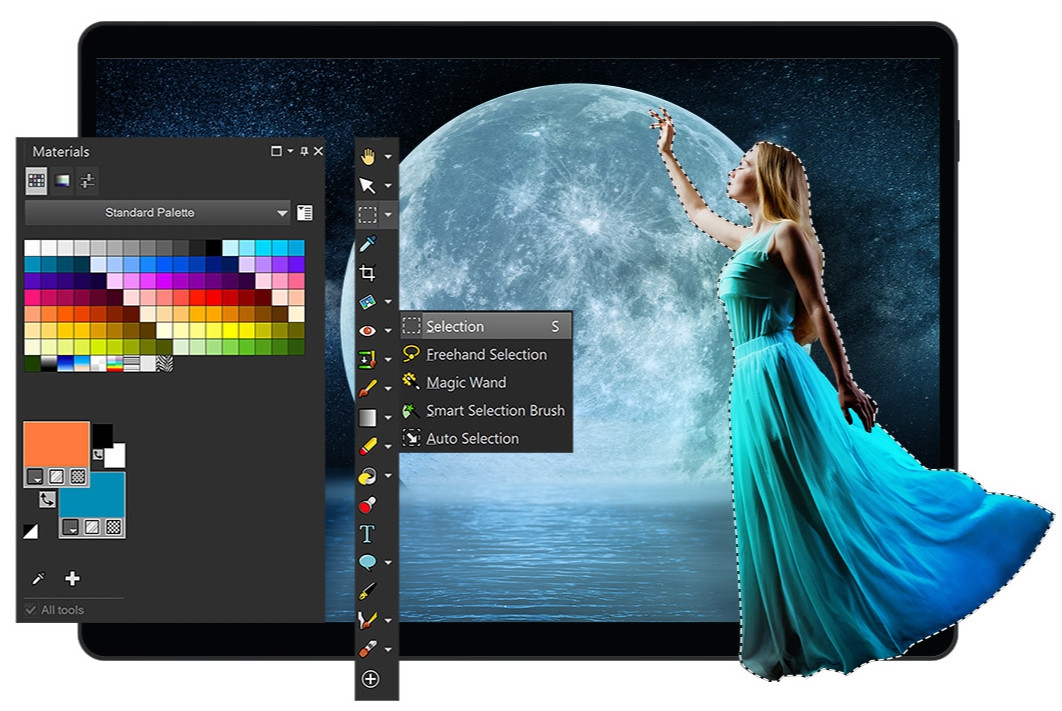The image size is (1062, 711).
Task: Choose Magic Wand from the menu
Action: 486,383
